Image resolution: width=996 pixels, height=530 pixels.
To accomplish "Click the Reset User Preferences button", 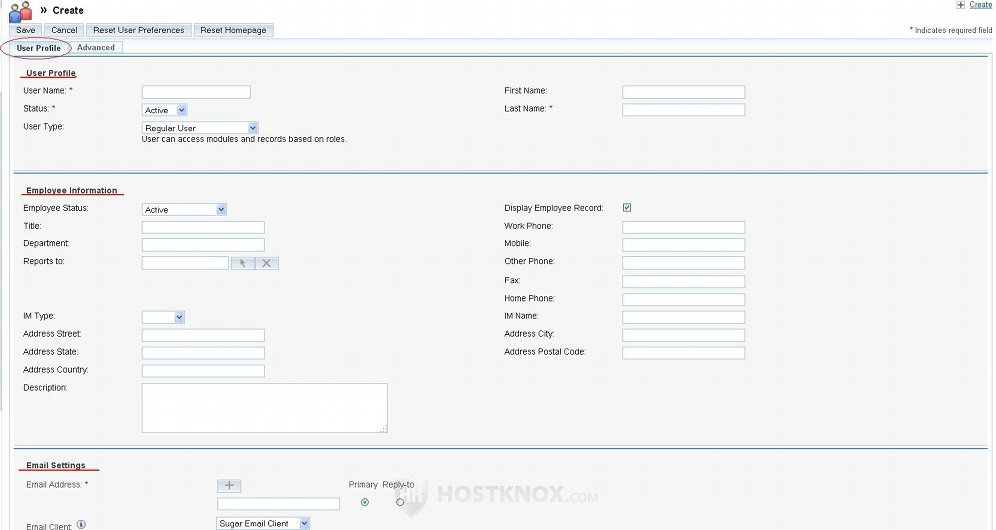I will click(x=139, y=30).
